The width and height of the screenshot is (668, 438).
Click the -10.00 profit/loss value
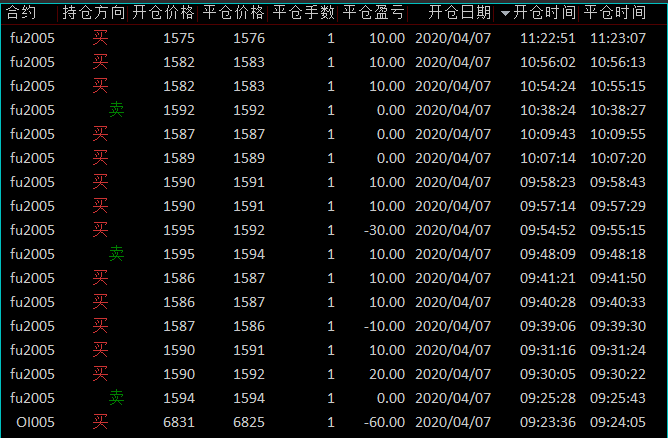point(384,326)
